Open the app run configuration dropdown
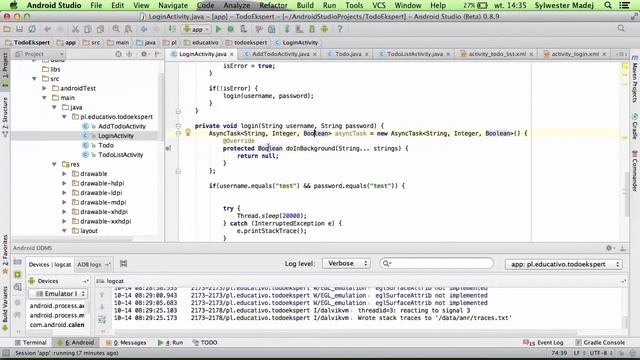Screen dimensions: 640x360 (x=197, y=29)
